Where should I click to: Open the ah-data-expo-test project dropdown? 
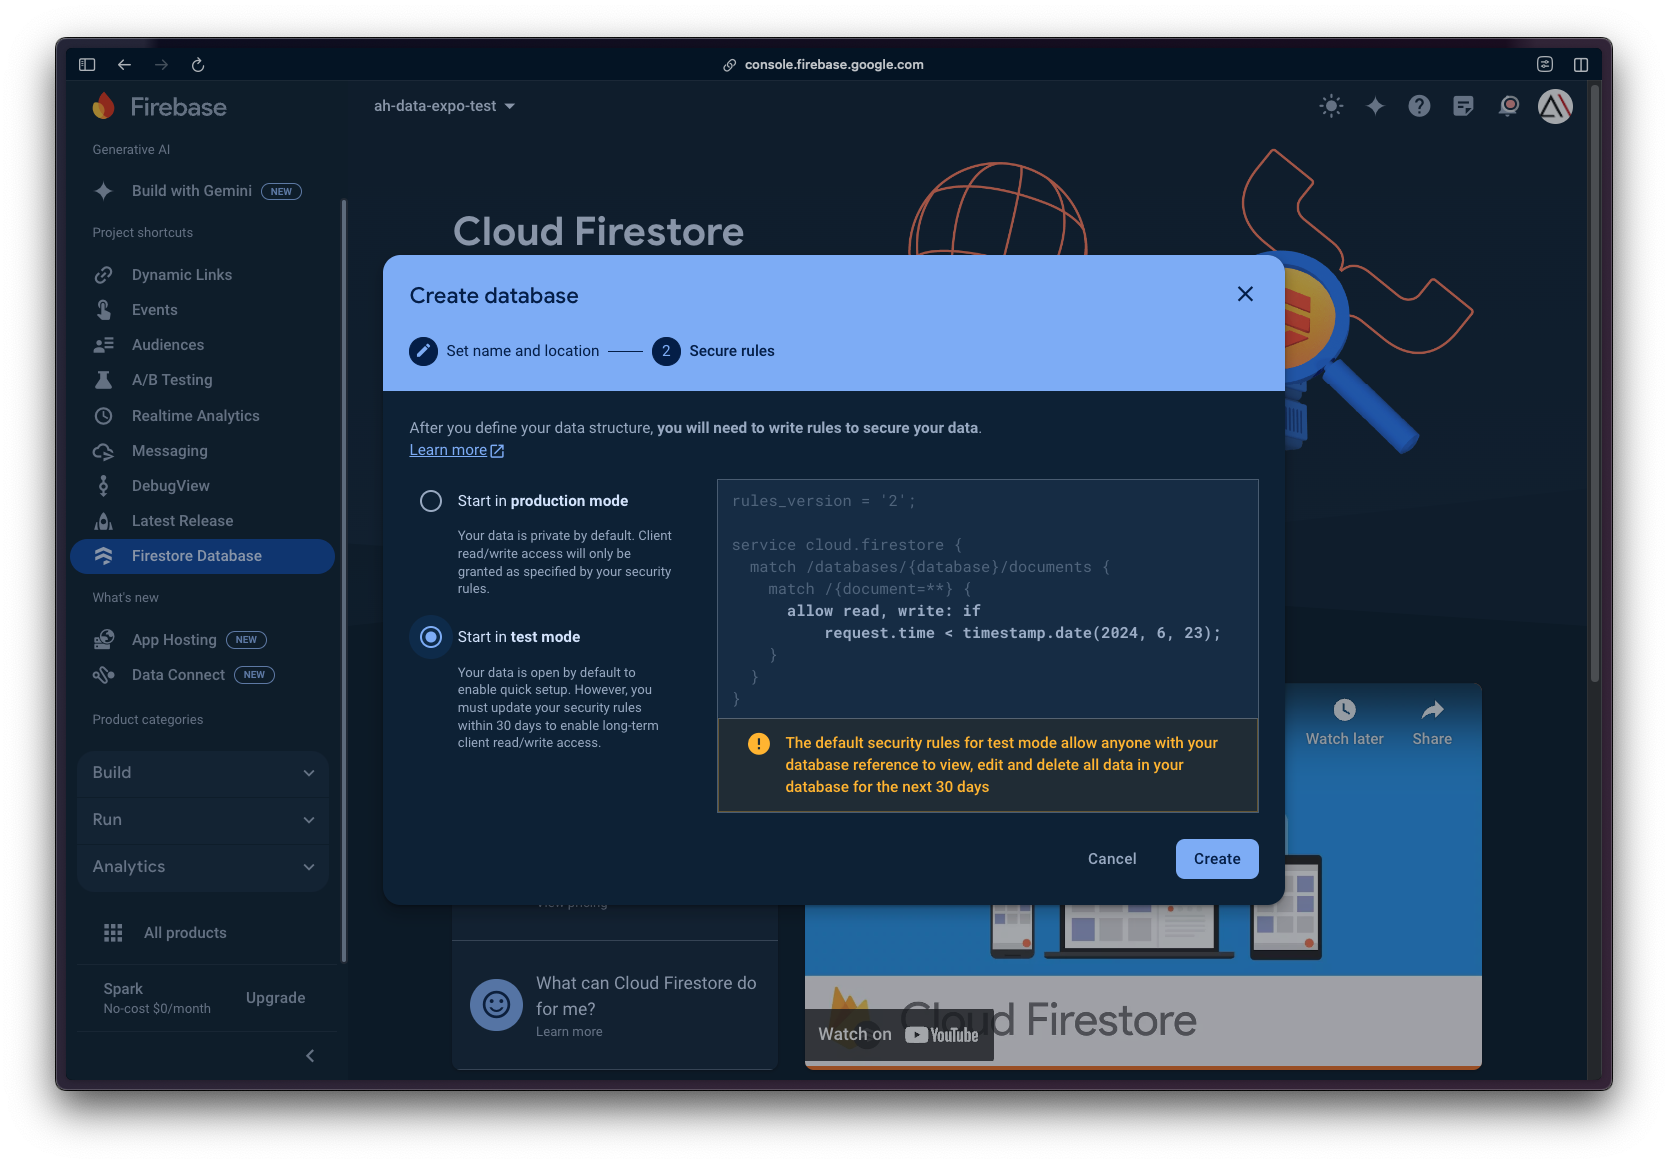[x=444, y=106]
